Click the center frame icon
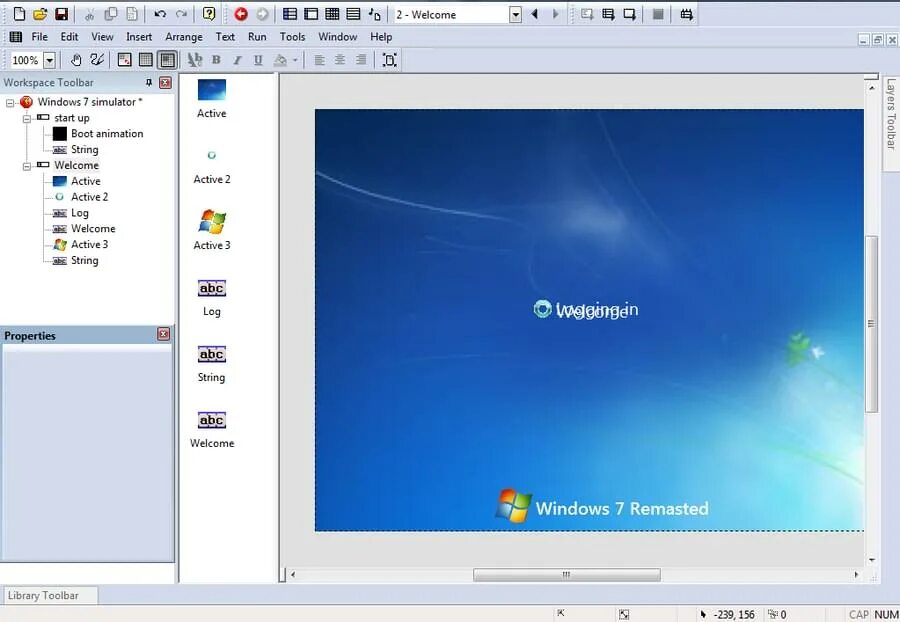The height and width of the screenshot is (622, 900). point(390,60)
